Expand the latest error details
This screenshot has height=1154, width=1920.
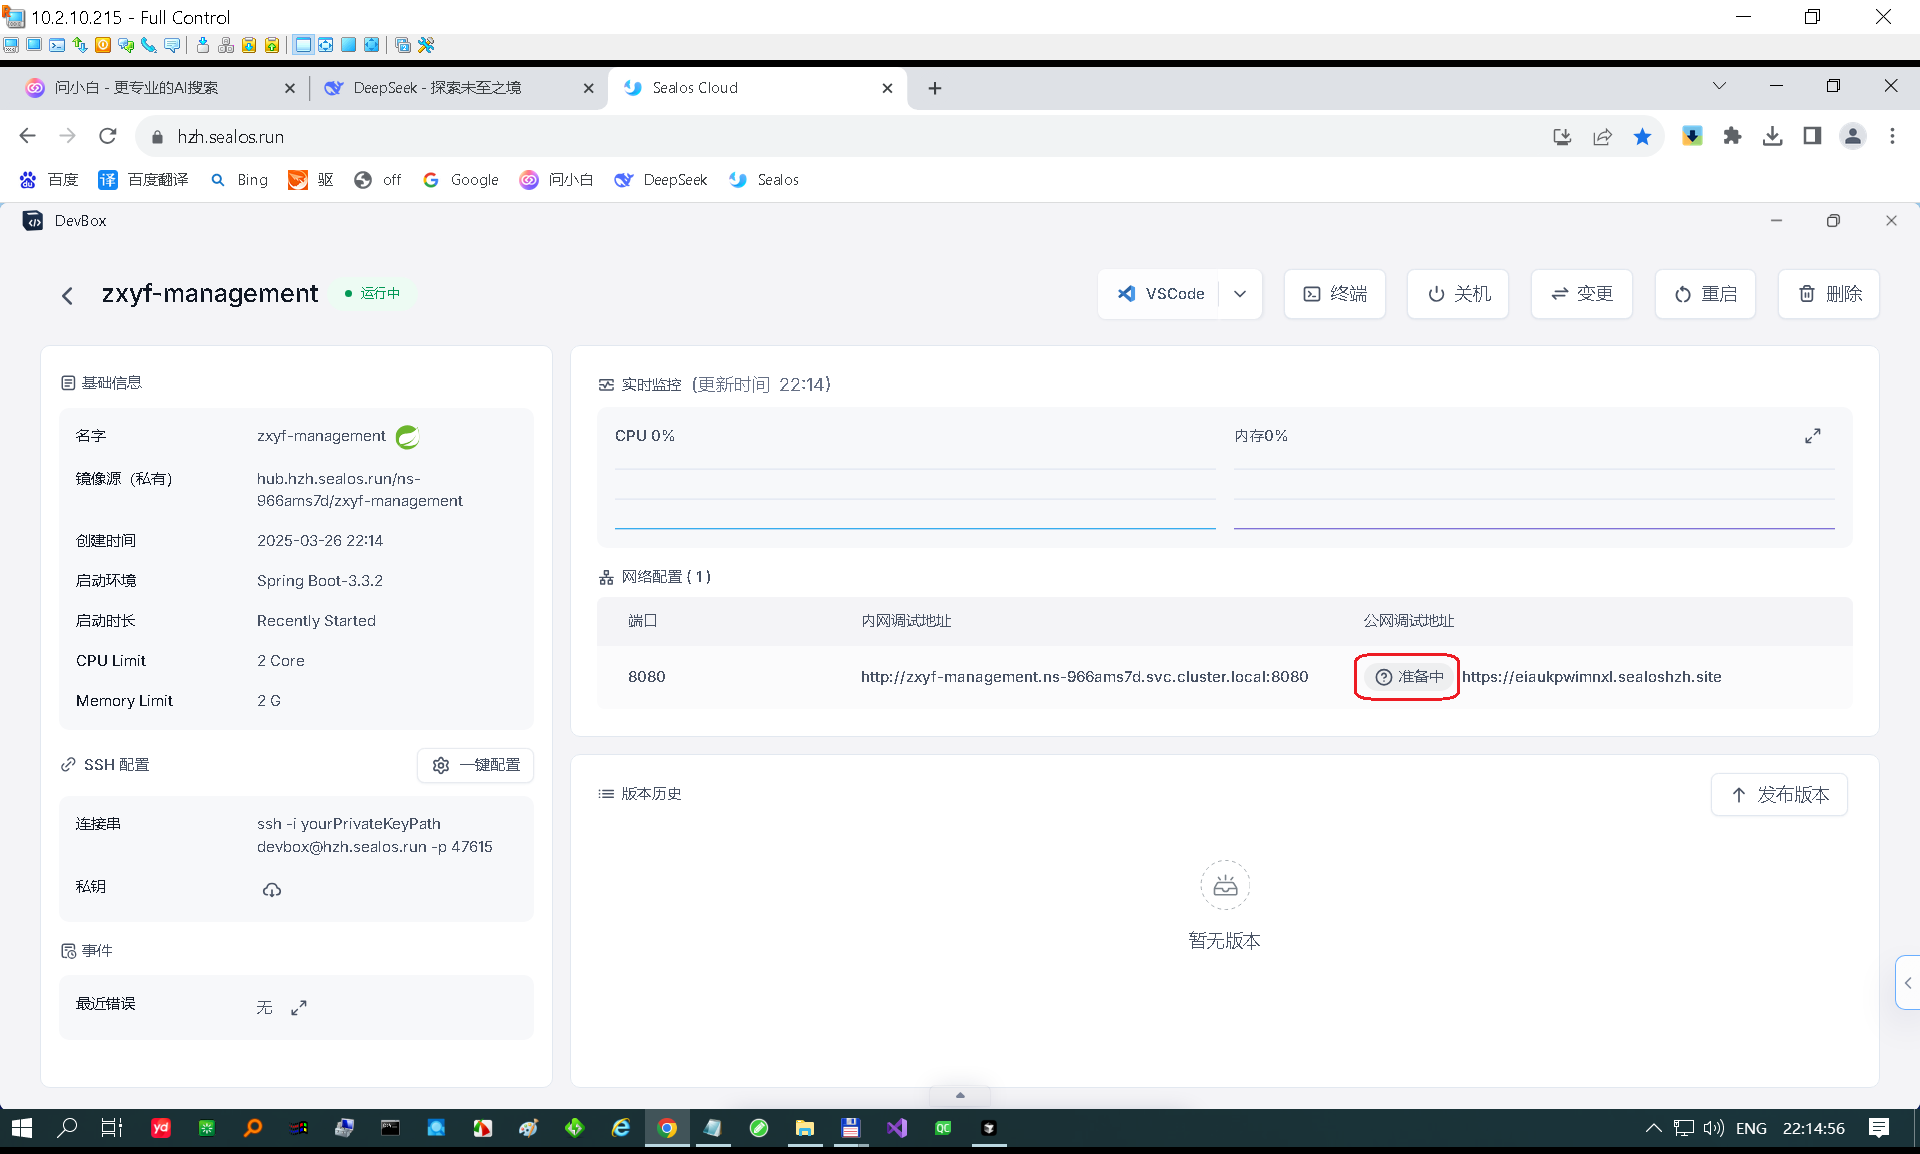coord(299,1007)
